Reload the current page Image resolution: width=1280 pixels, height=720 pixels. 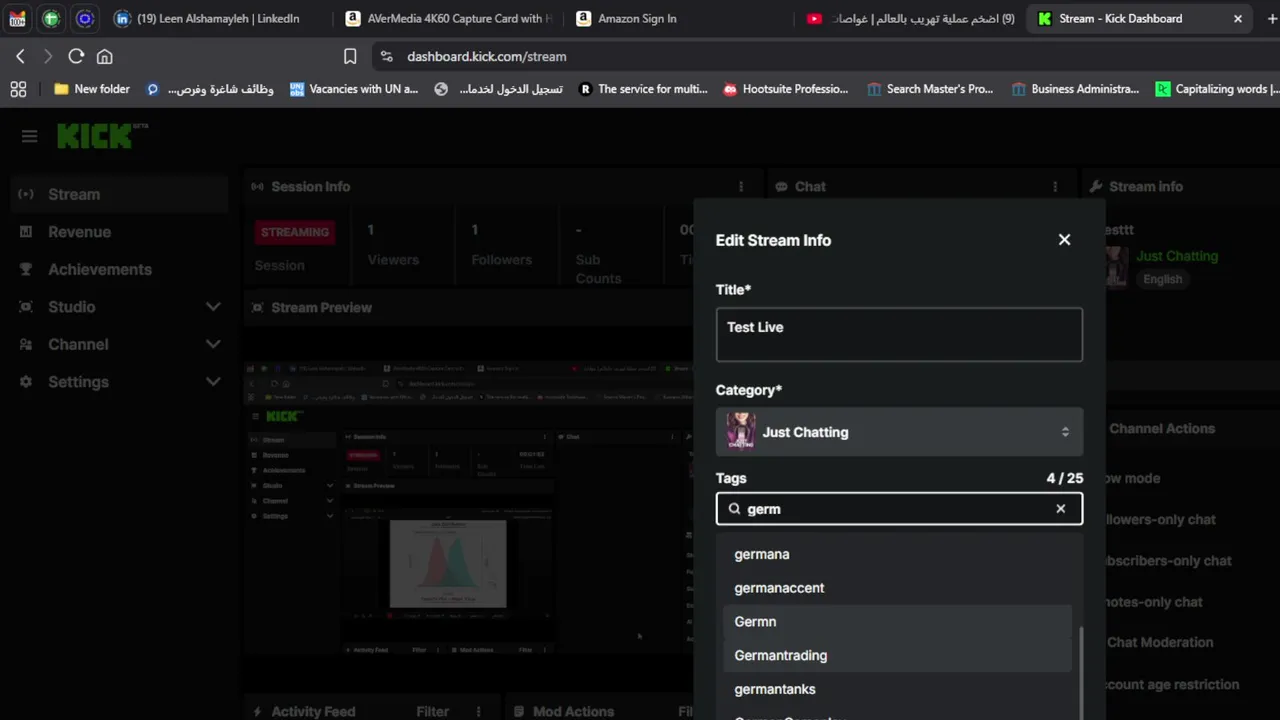76,57
